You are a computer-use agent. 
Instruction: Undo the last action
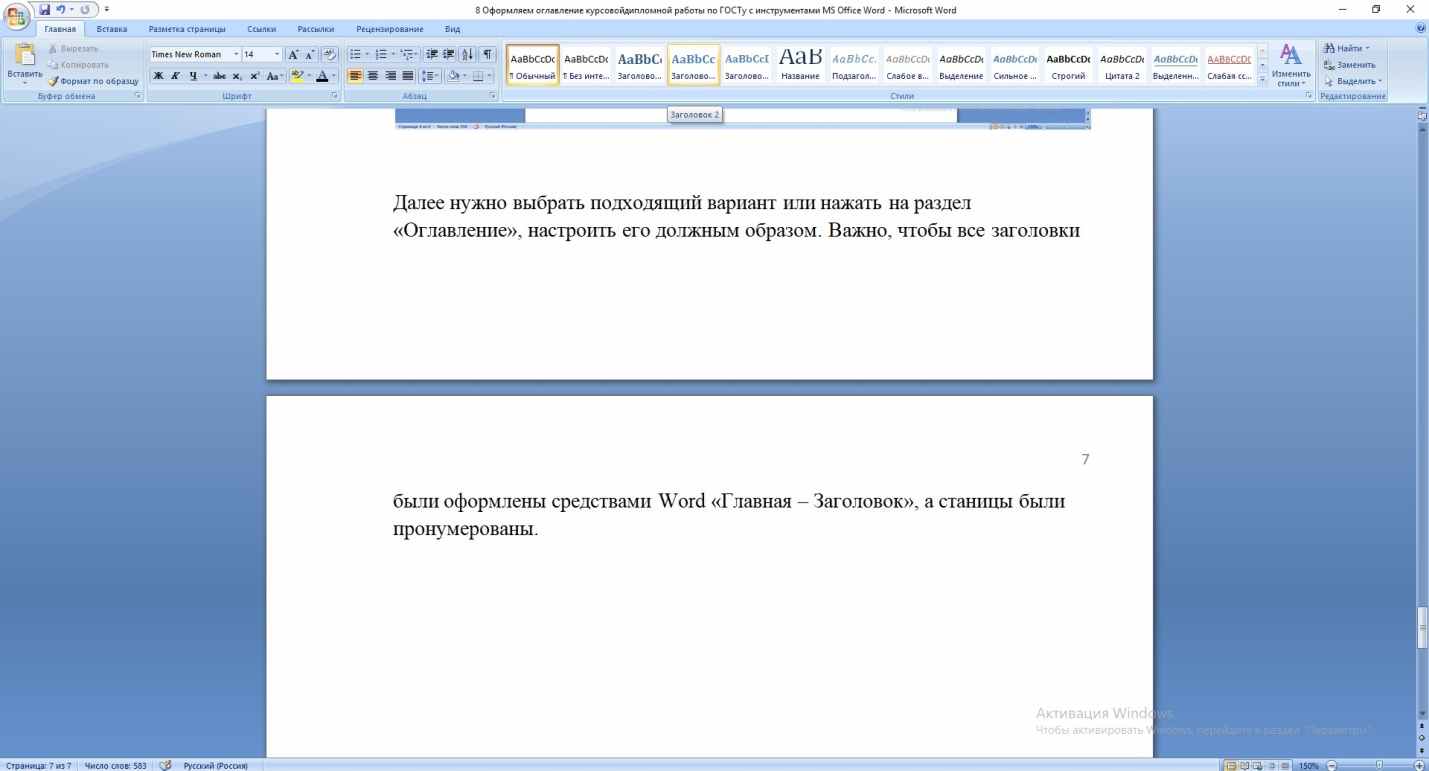pyautogui.click(x=61, y=10)
